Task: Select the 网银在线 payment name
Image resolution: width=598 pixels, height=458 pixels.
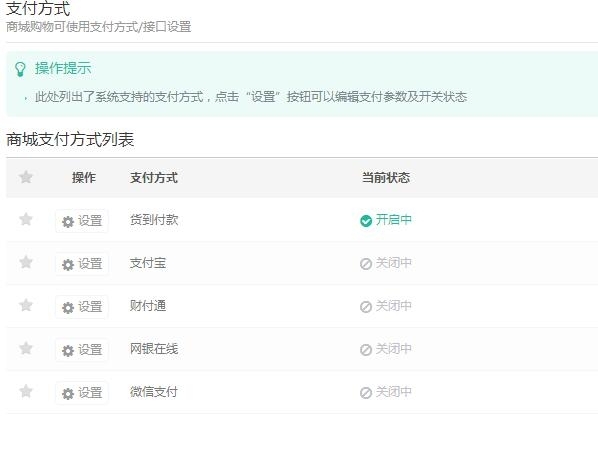Action: [154, 349]
